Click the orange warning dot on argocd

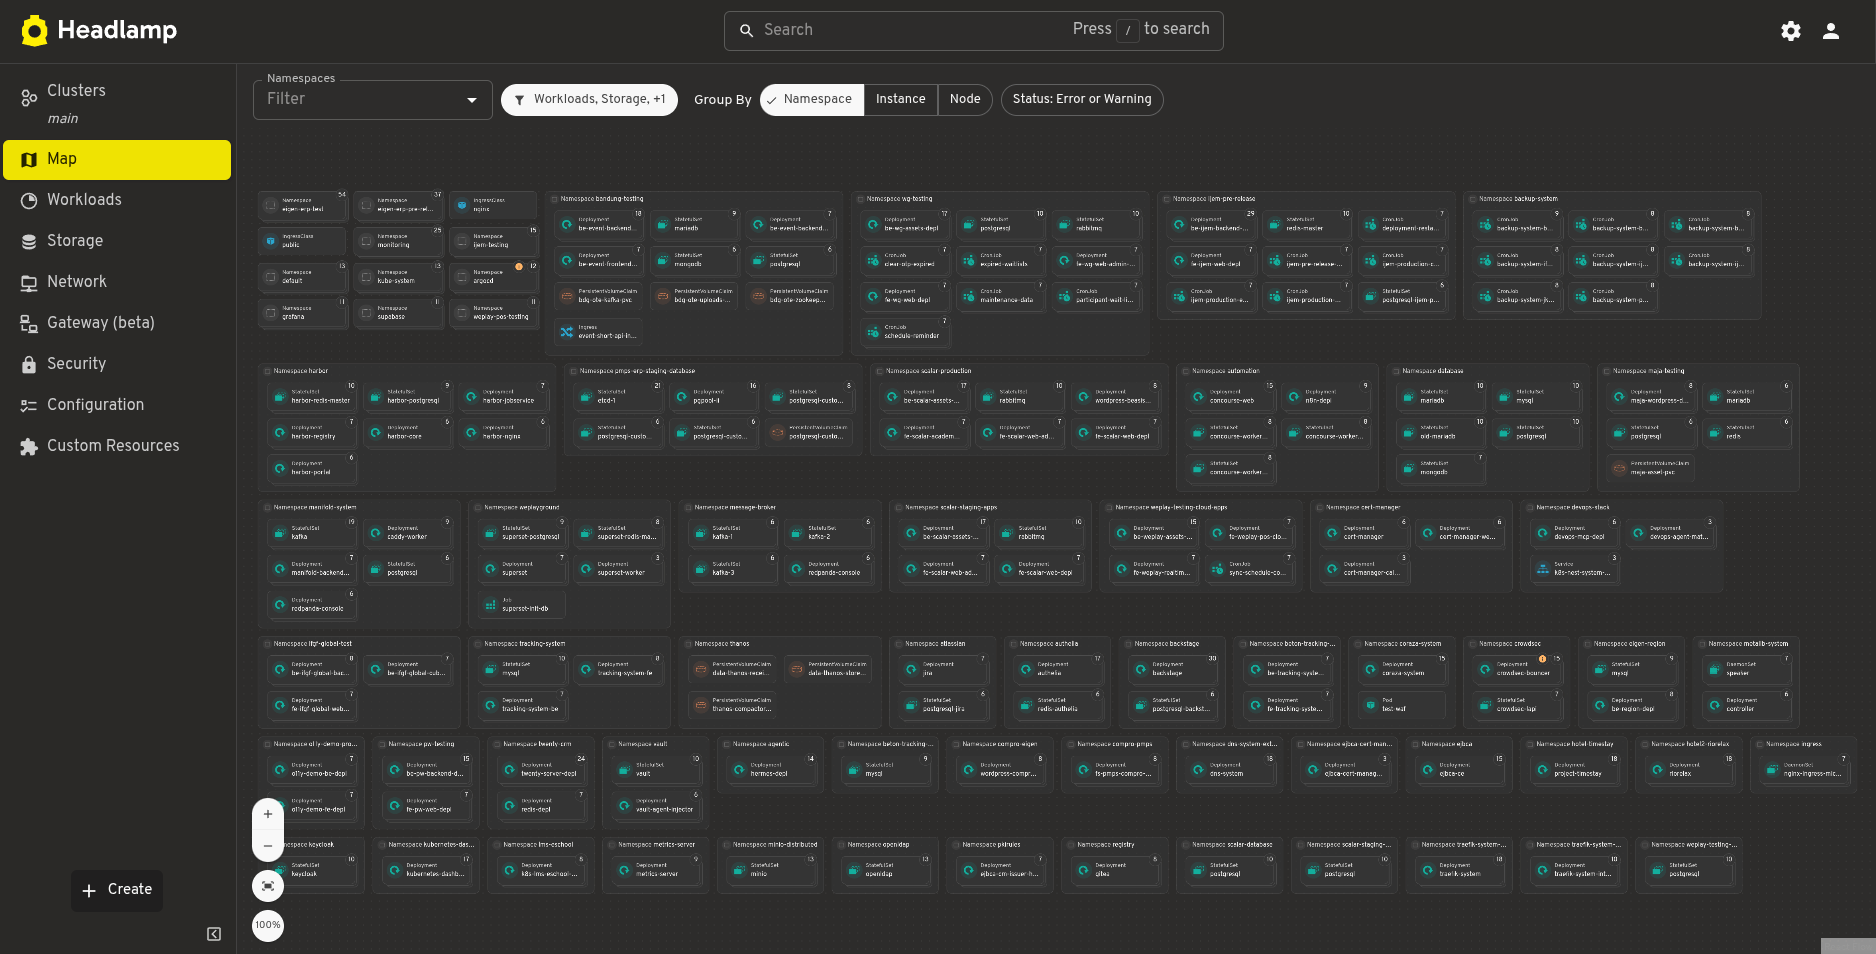pos(519,266)
